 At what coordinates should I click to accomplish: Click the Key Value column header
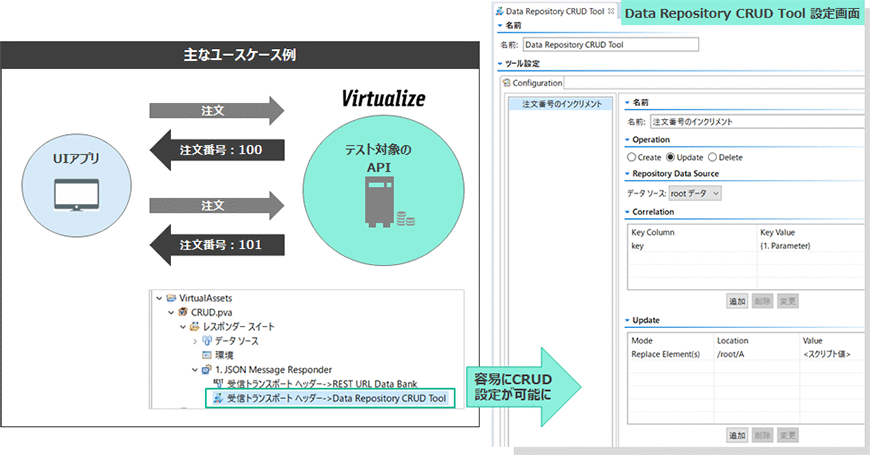coord(777,232)
